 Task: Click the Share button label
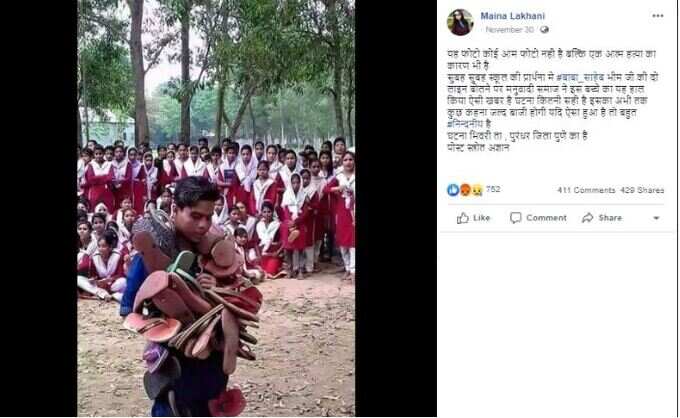coord(610,218)
